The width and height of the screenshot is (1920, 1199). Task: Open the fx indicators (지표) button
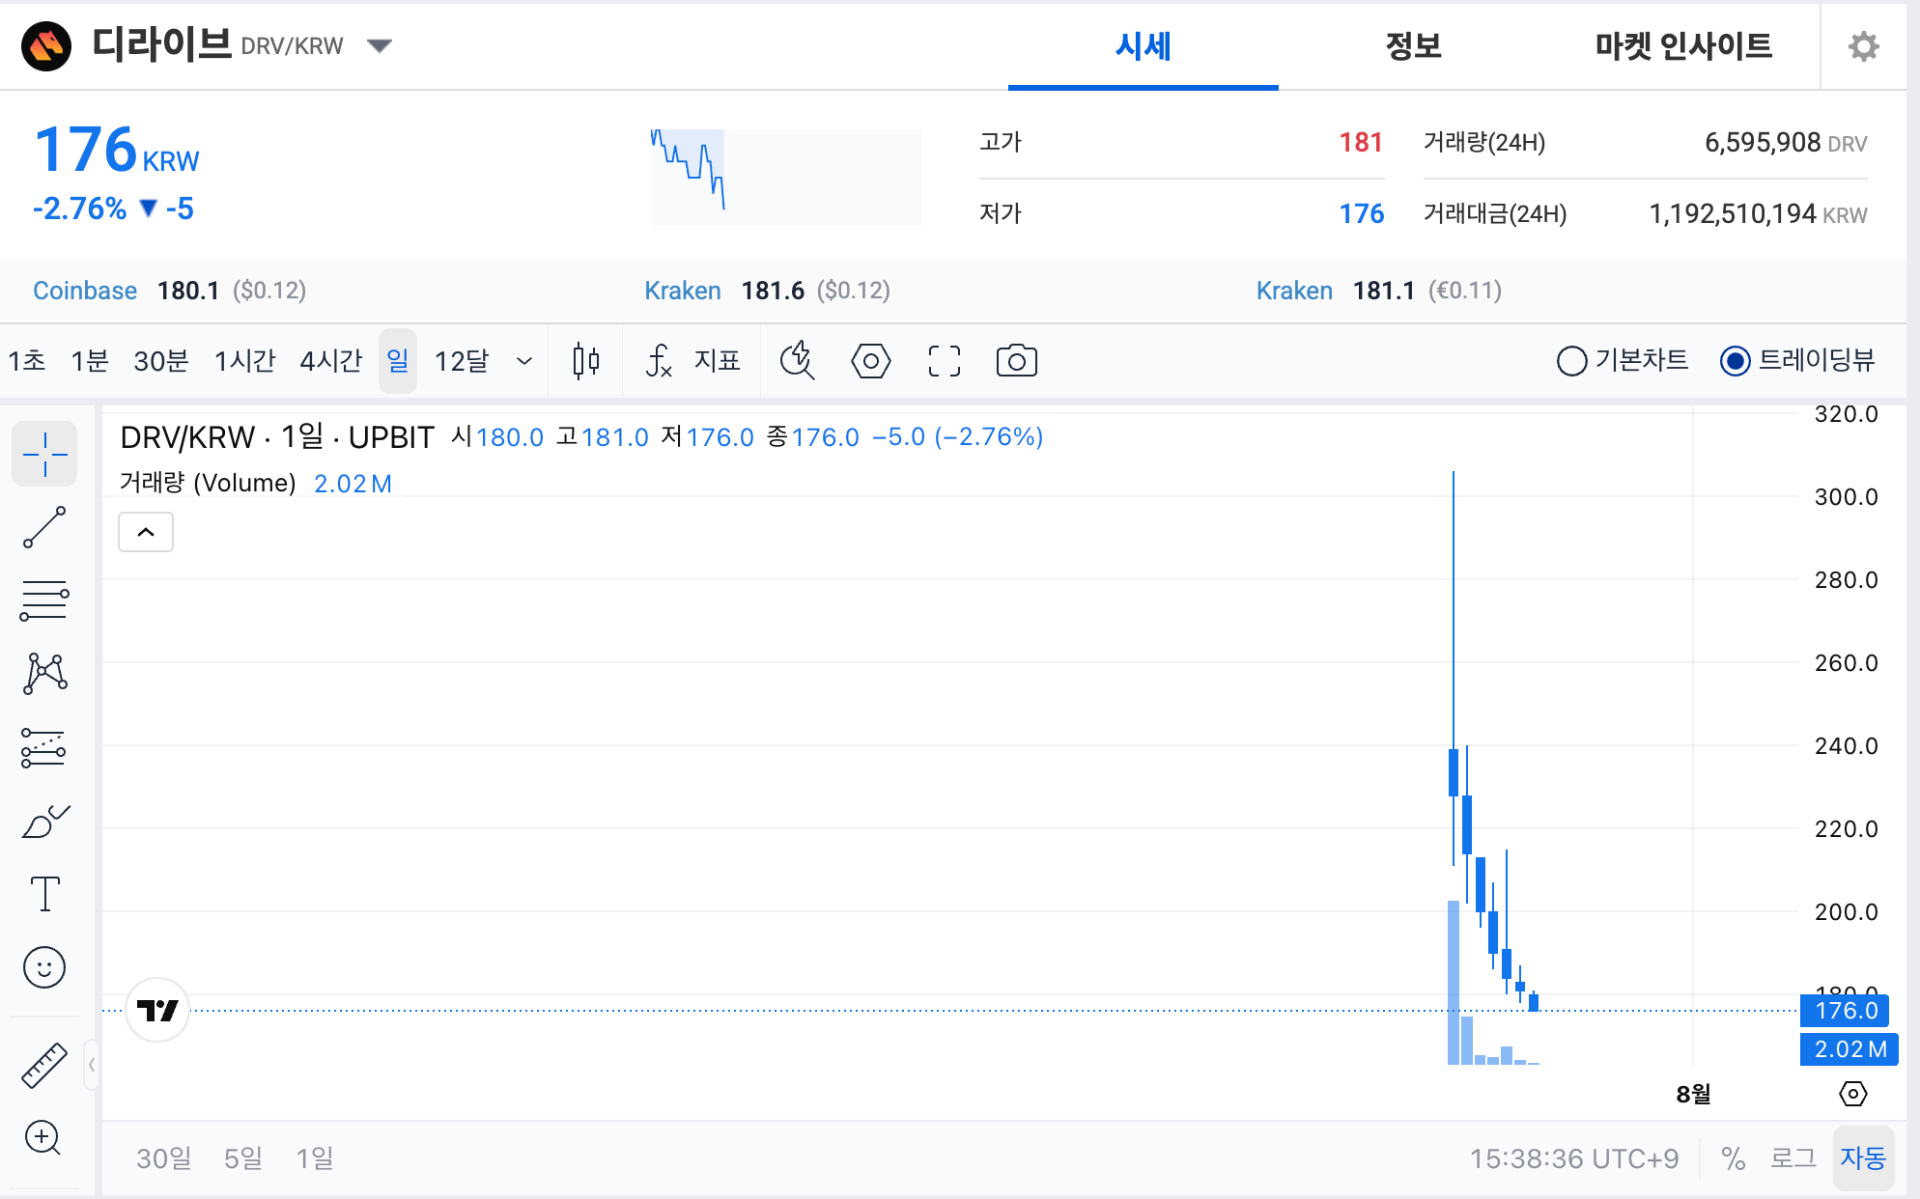[x=693, y=361]
